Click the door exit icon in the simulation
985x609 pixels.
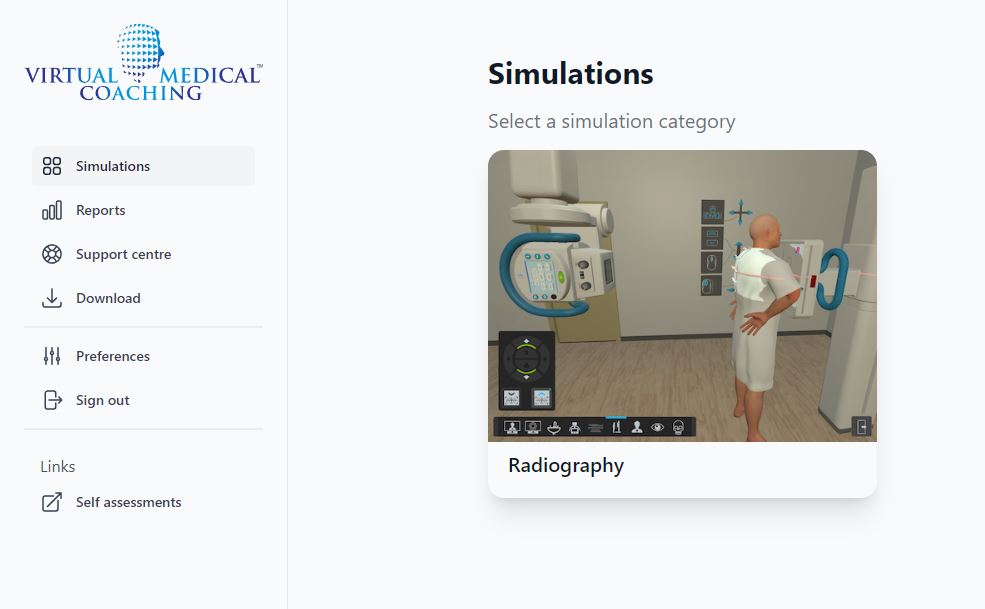(x=864, y=426)
